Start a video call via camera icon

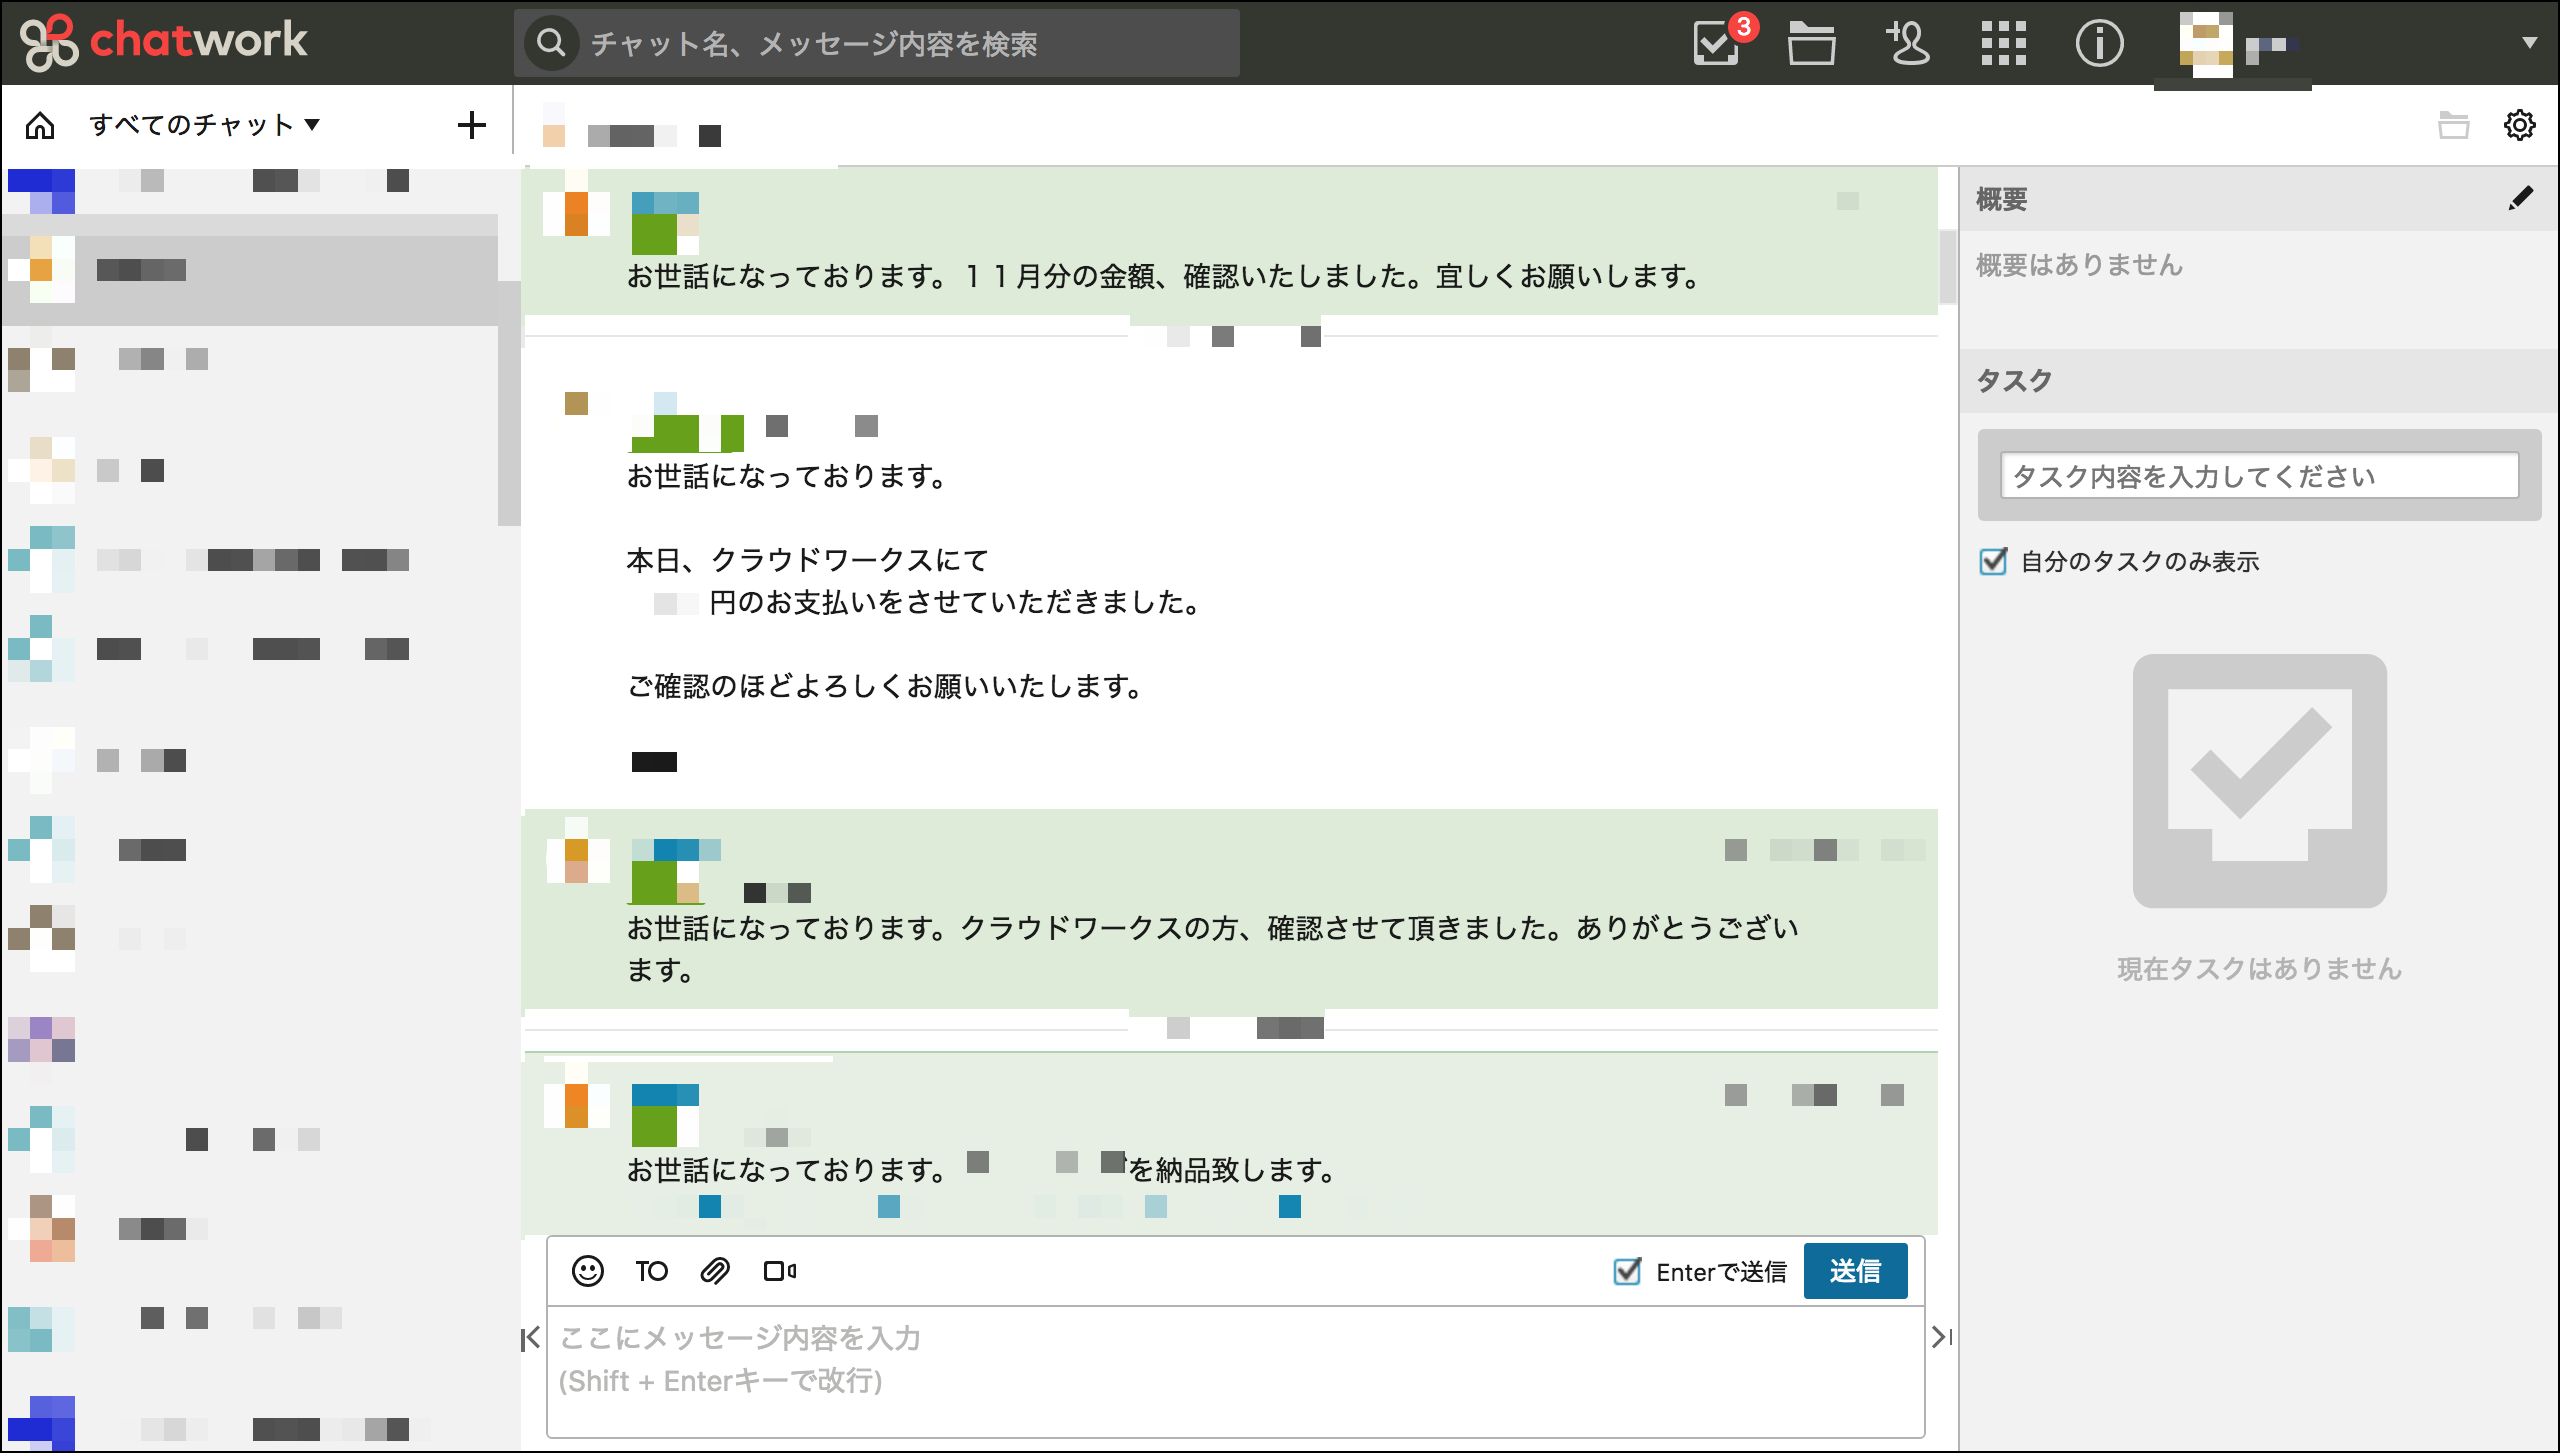pyautogui.click(x=779, y=1271)
